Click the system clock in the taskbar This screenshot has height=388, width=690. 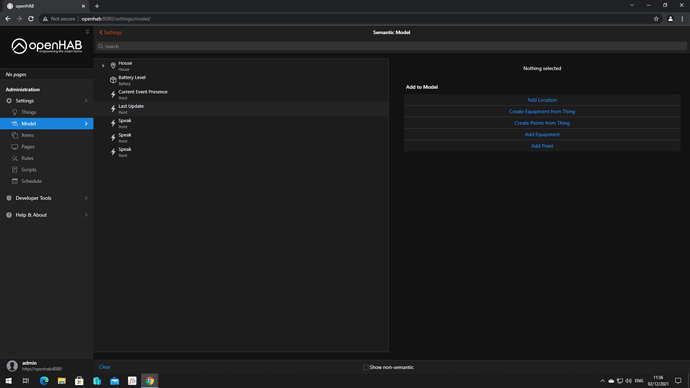(x=658, y=381)
